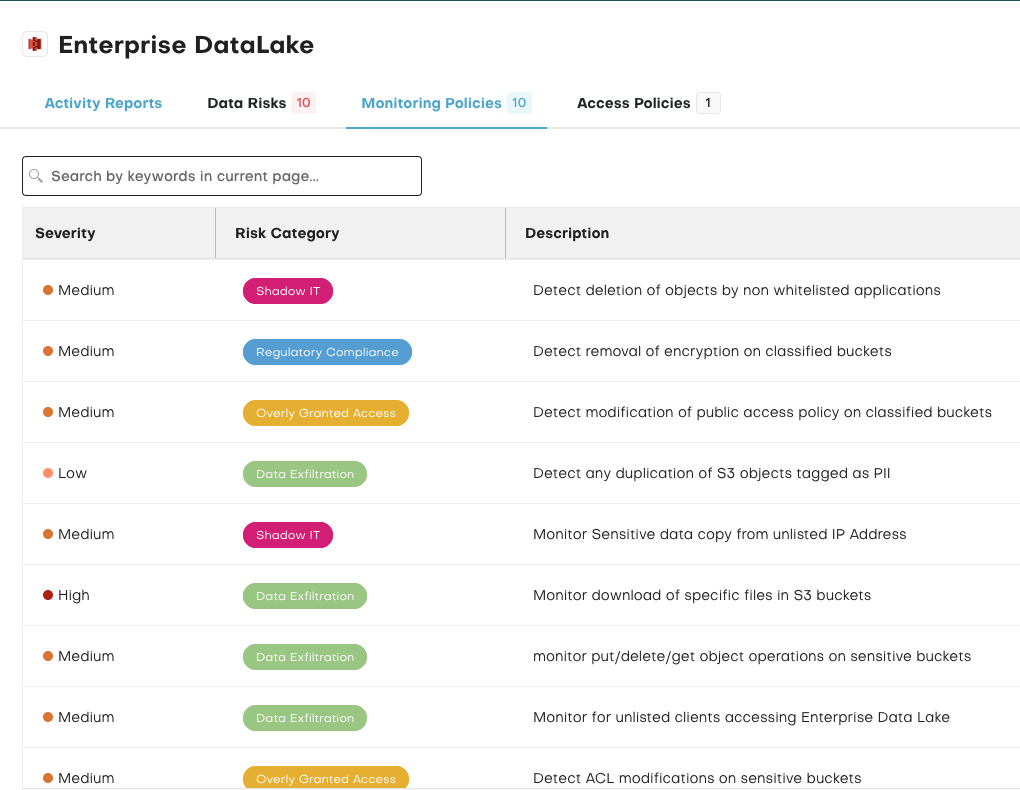Click the search magnifier icon
Screen dimensions: 1020x790
pyautogui.click(x=36, y=176)
